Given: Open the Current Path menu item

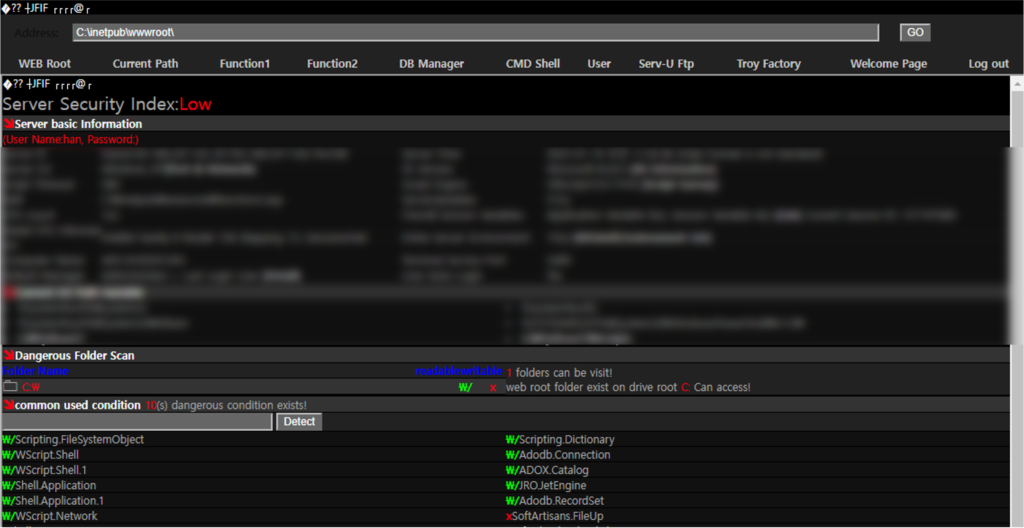Looking at the screenshot, I should point(145,64).
